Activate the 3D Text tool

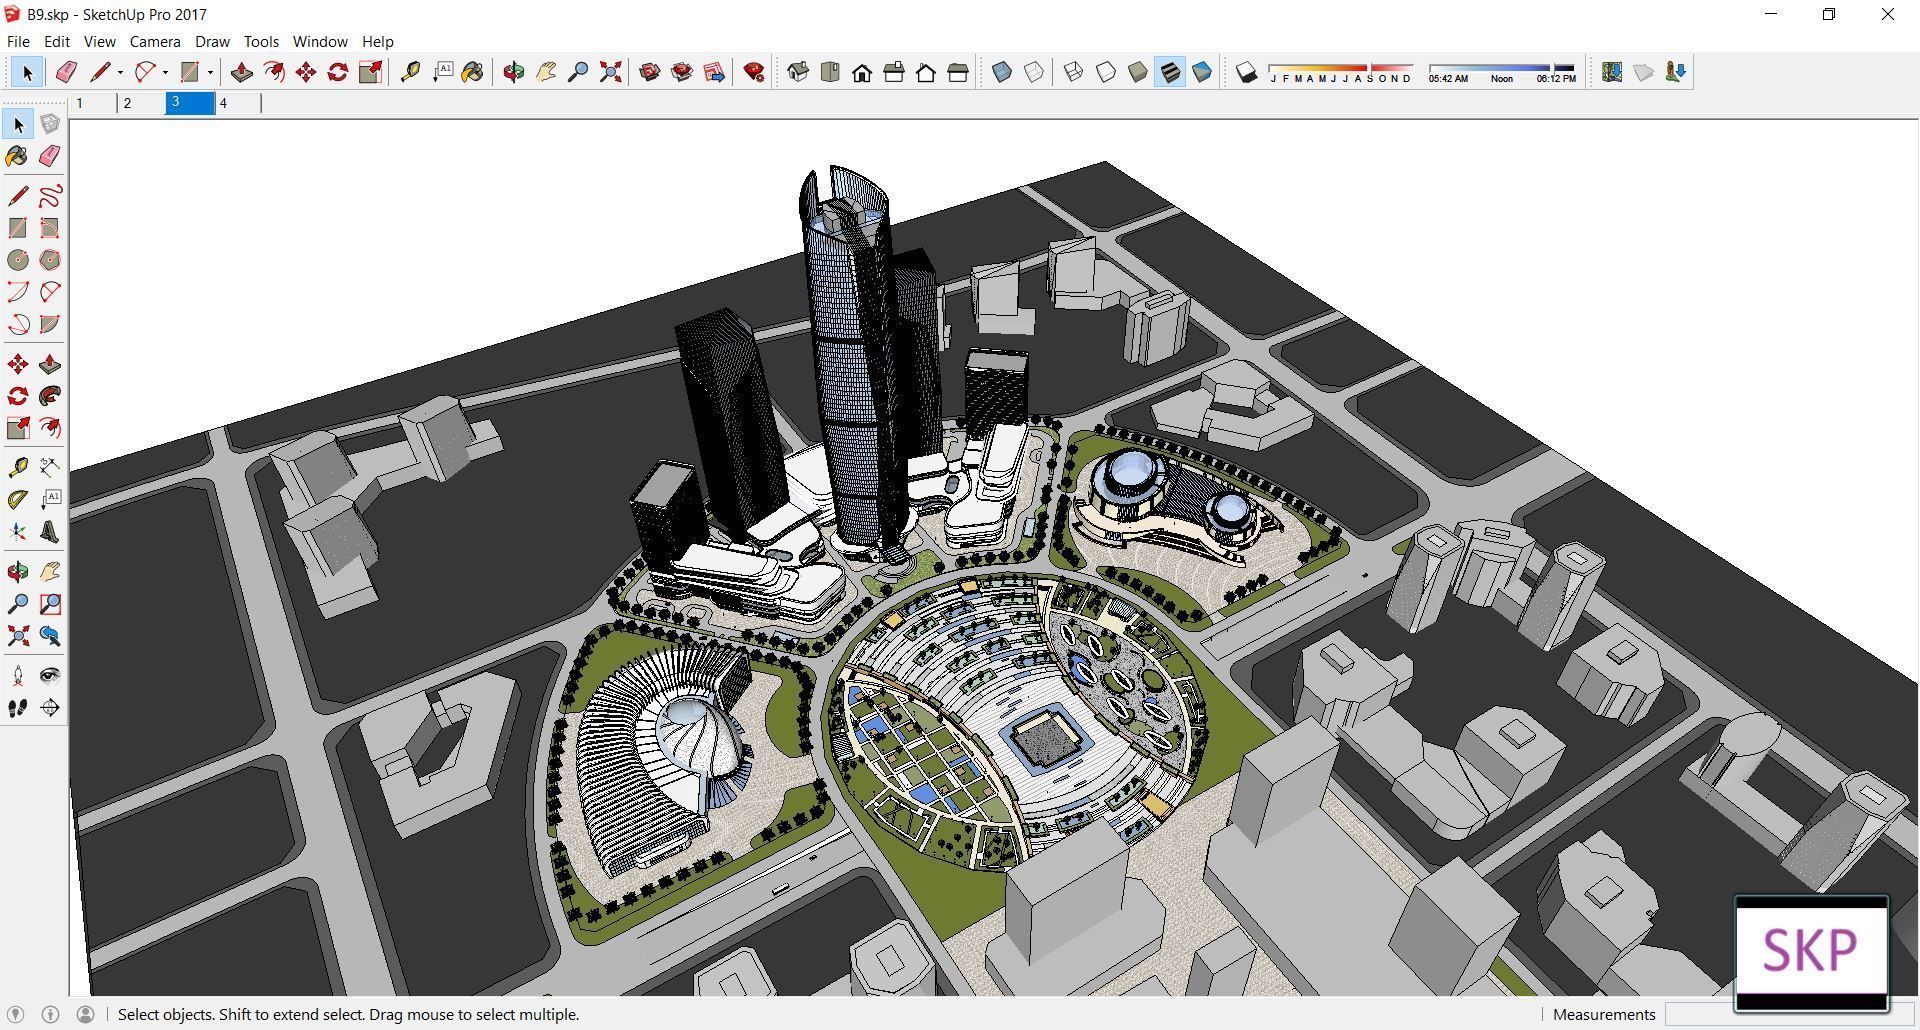50,531
